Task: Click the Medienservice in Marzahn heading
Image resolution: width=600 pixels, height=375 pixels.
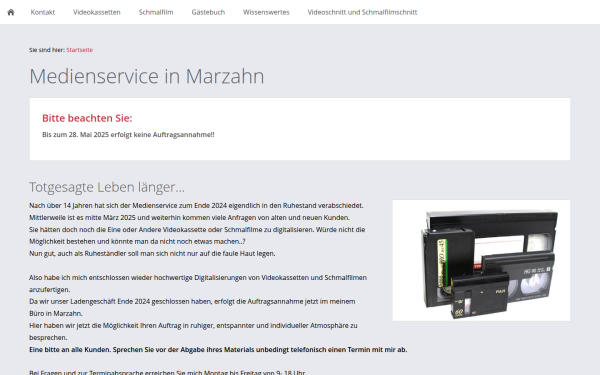Action: click(x=147, y=76)
